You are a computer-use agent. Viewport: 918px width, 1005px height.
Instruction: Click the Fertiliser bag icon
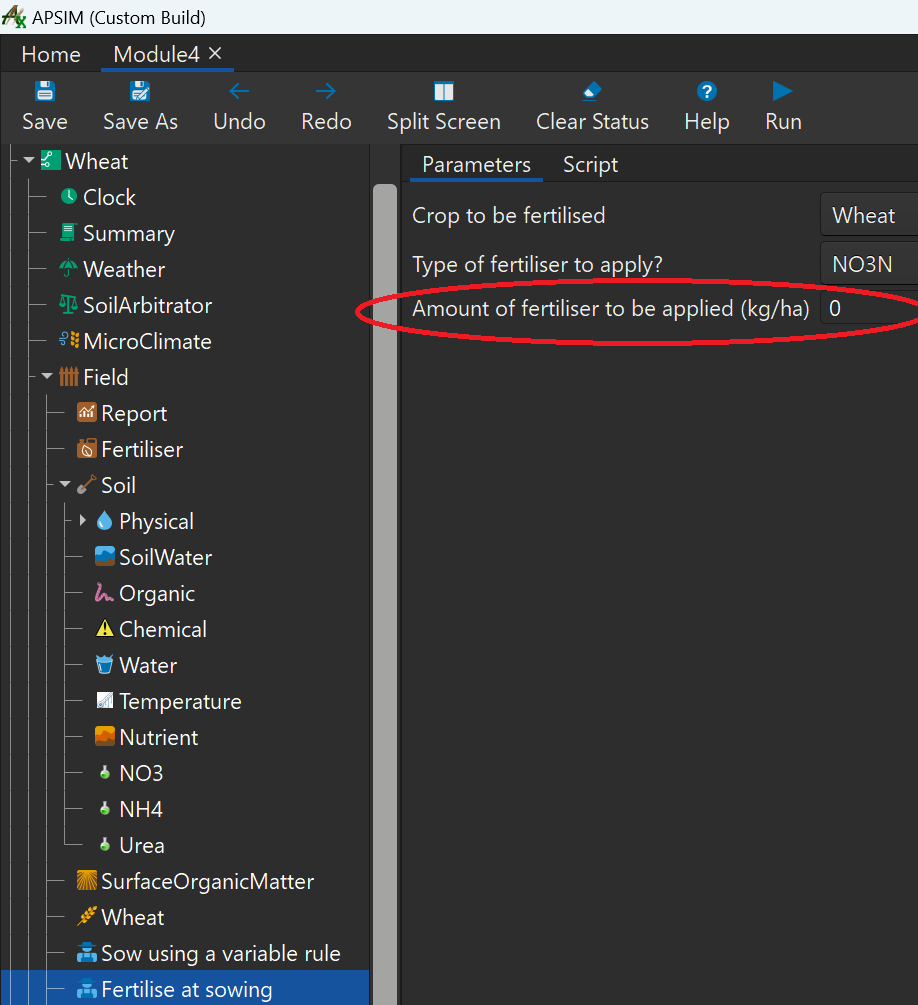[x=87, y=448]
